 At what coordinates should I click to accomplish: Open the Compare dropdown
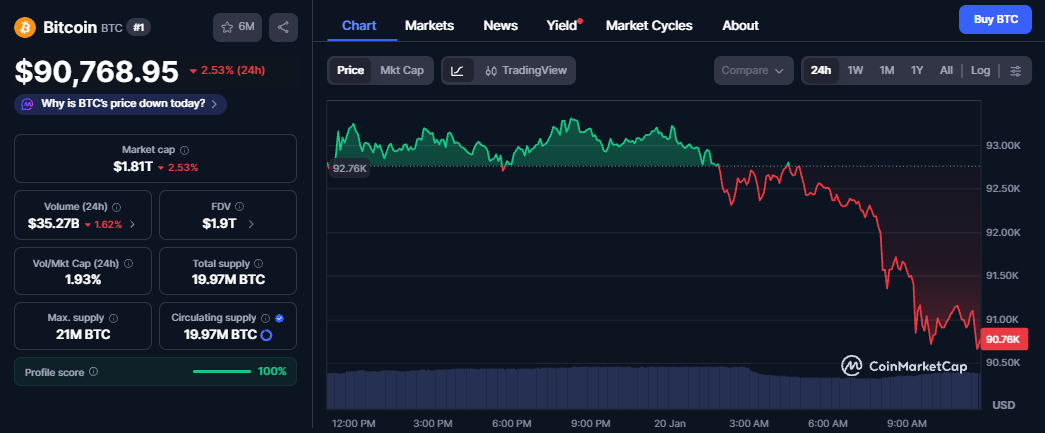tap(753, 71)
